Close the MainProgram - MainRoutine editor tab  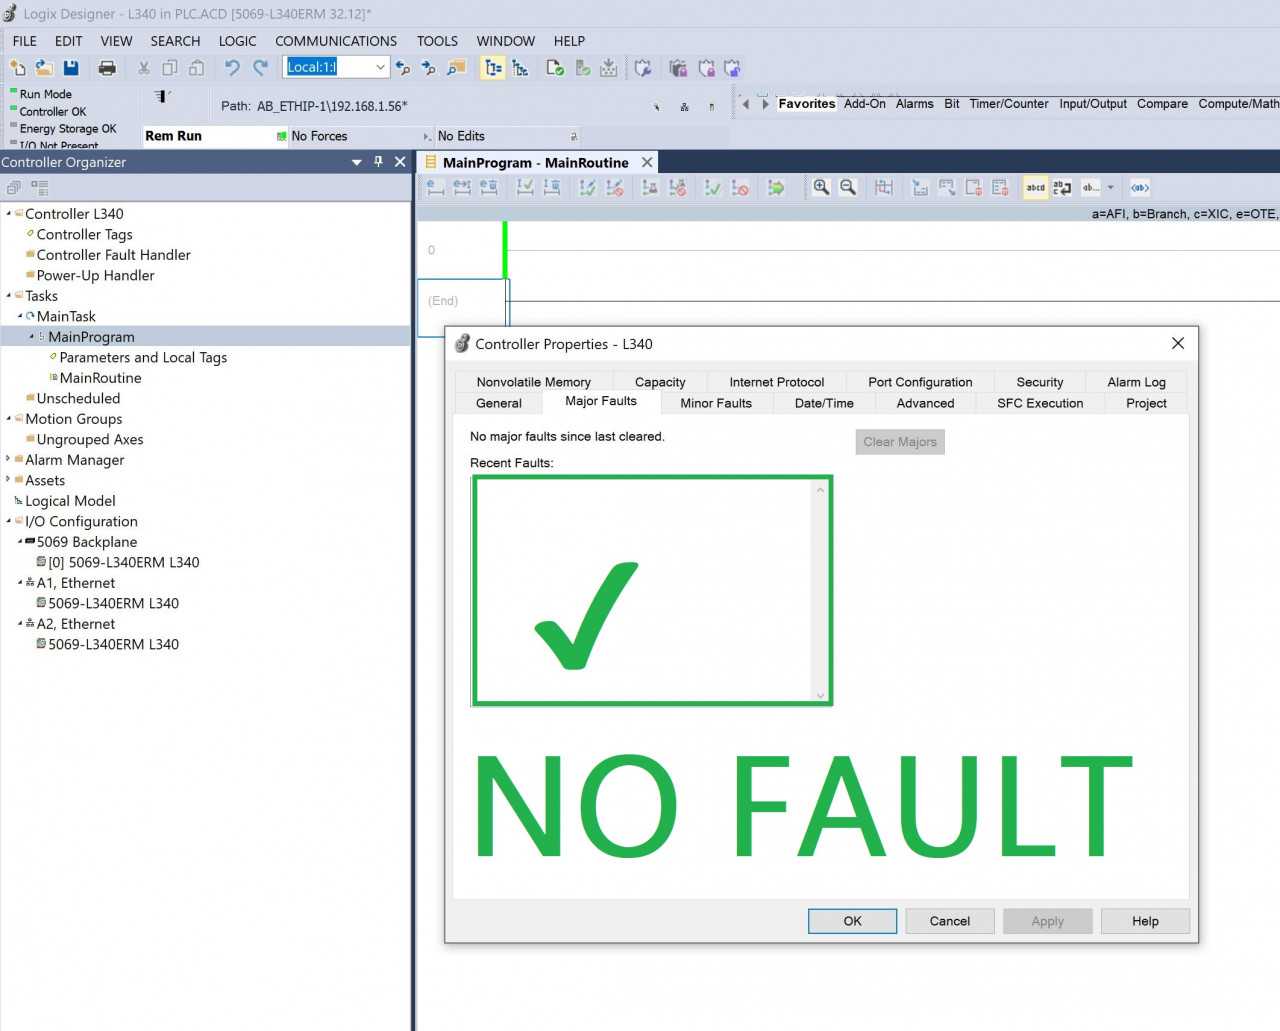point(647,162)
